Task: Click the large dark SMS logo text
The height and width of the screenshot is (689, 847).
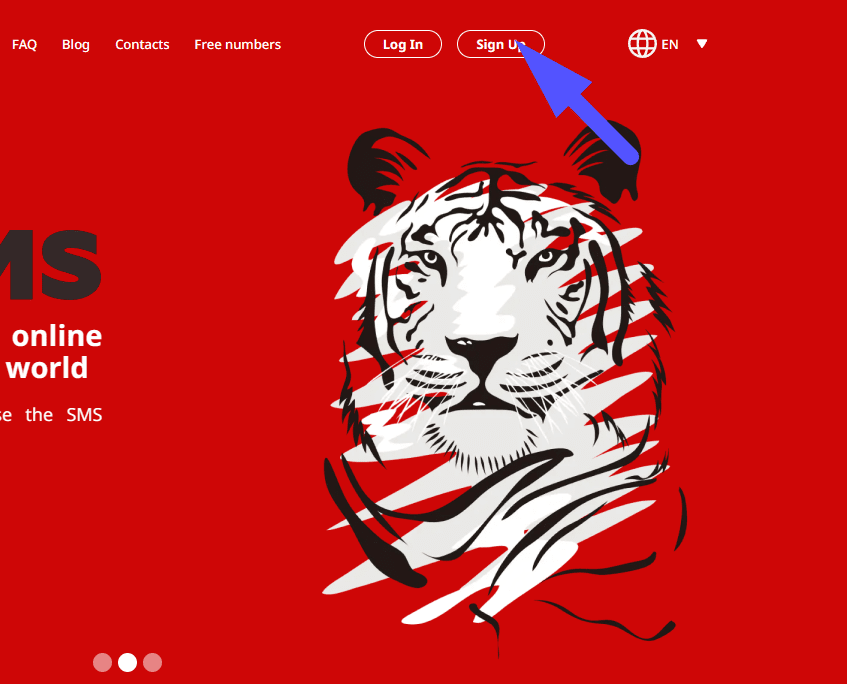Action: click(50, 265)
